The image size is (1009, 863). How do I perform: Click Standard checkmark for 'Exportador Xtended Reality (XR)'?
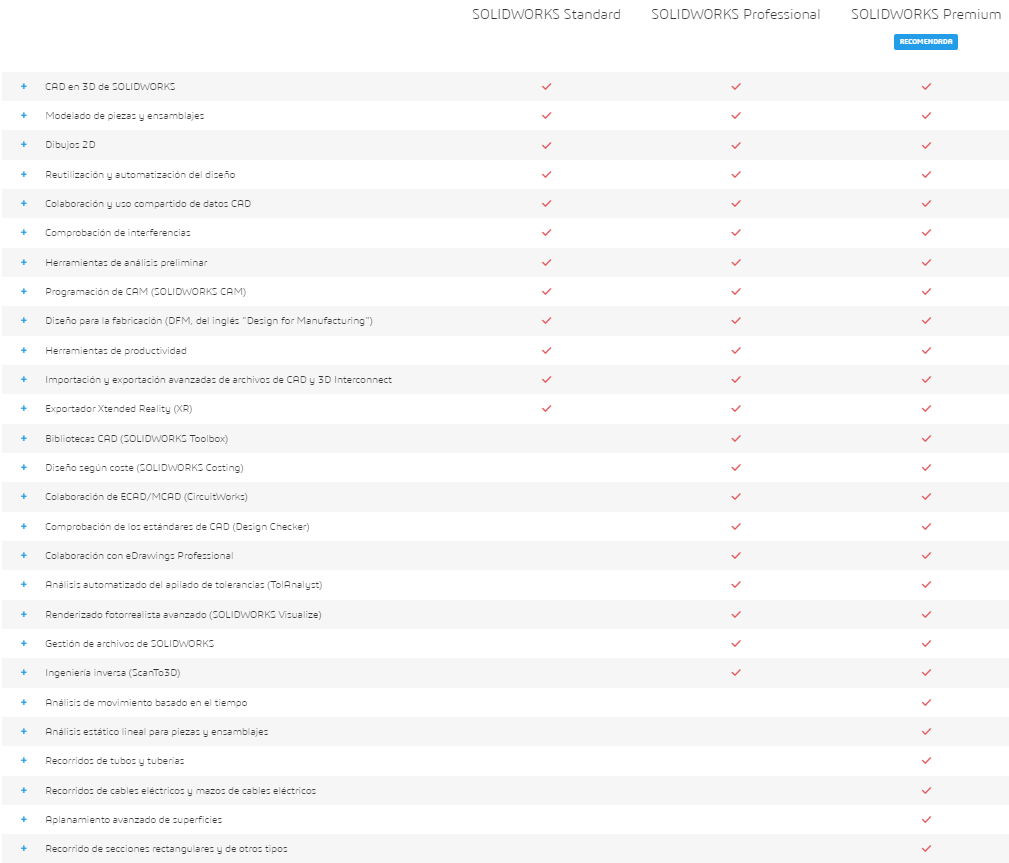pos(546,409)
